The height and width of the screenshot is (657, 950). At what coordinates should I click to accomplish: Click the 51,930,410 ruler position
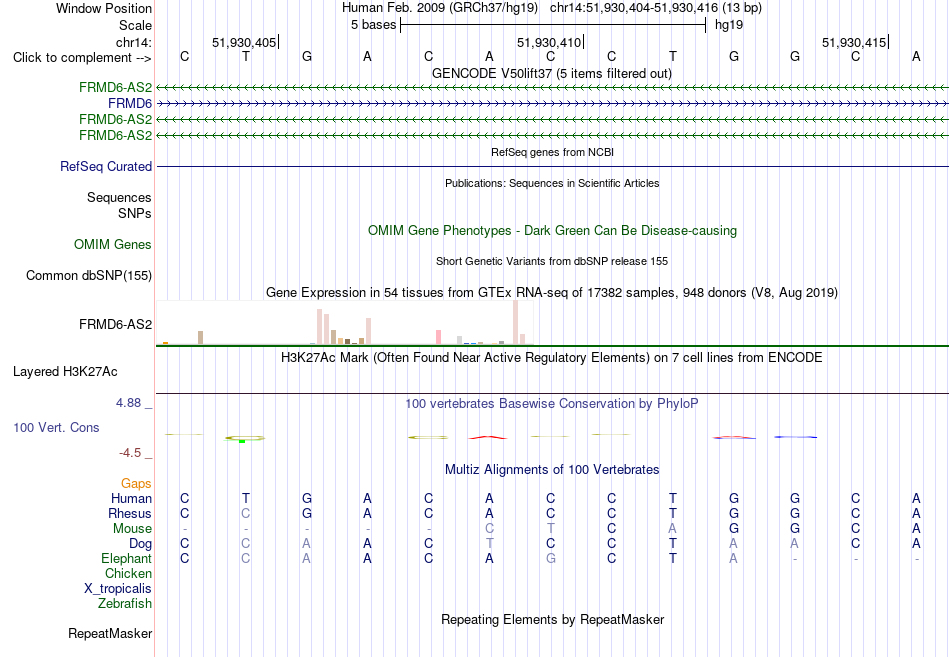549,42
